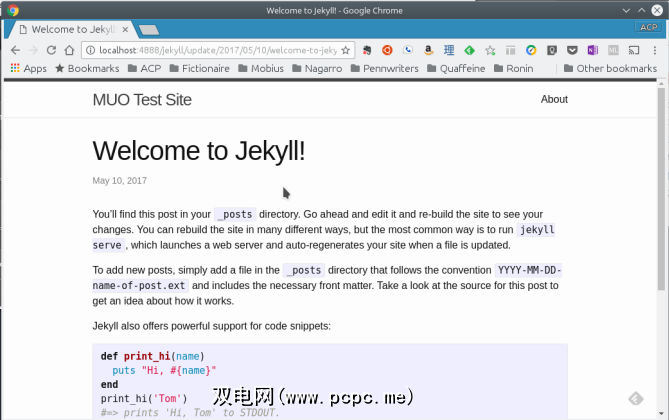Reload the current page
Screen dimensions: 669x420
51,50
